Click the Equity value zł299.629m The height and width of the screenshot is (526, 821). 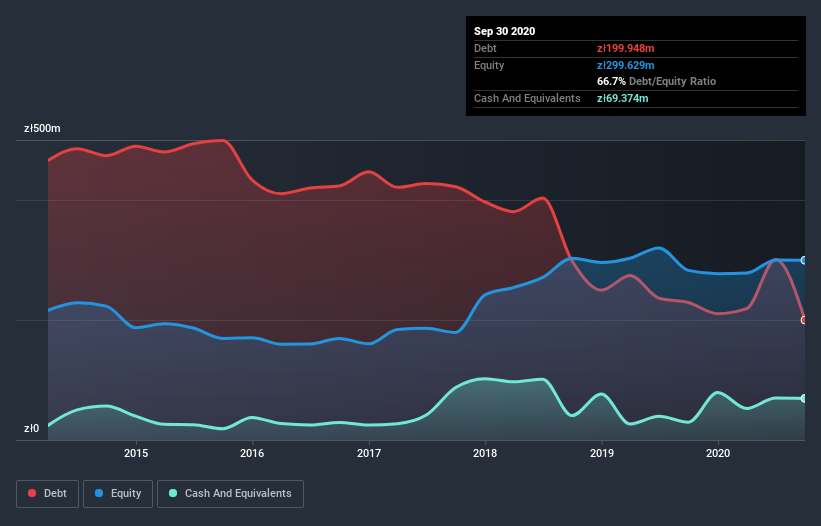point(626,65)
